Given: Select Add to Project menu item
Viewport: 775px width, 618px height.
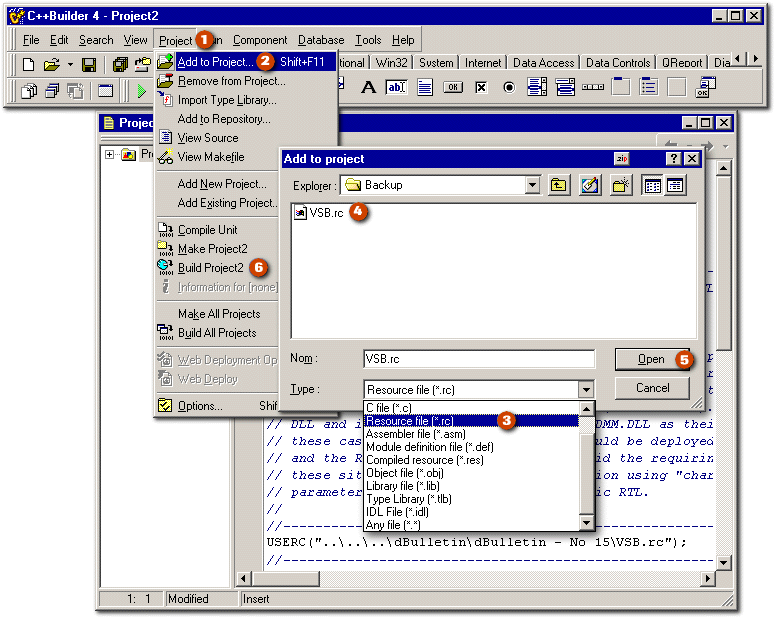Looking at the screenshot, I should pyautogui.click(x=246, y=62).
